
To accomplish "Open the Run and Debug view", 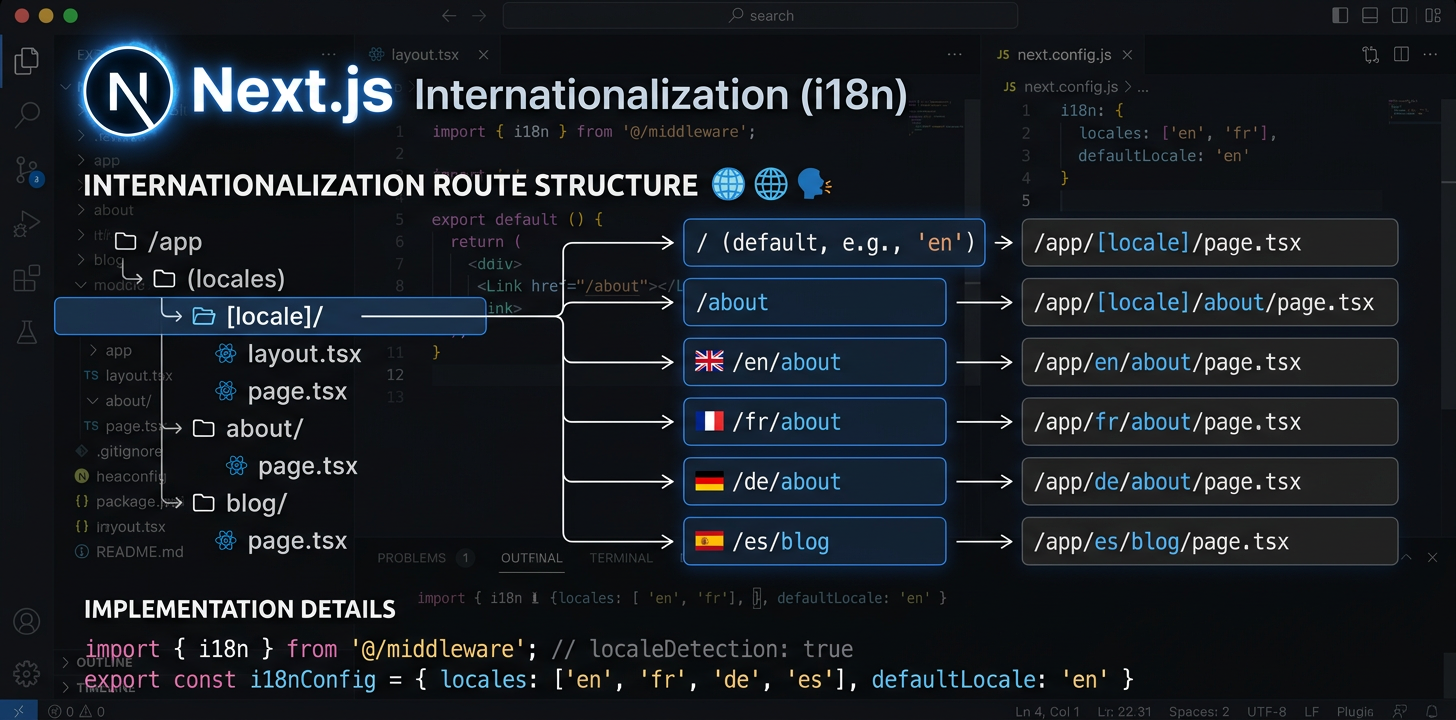I will coord(27,224).
